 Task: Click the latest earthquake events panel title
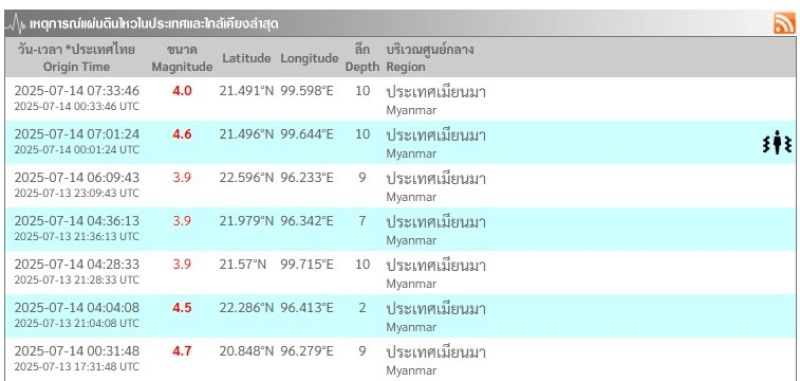(154, 23)
